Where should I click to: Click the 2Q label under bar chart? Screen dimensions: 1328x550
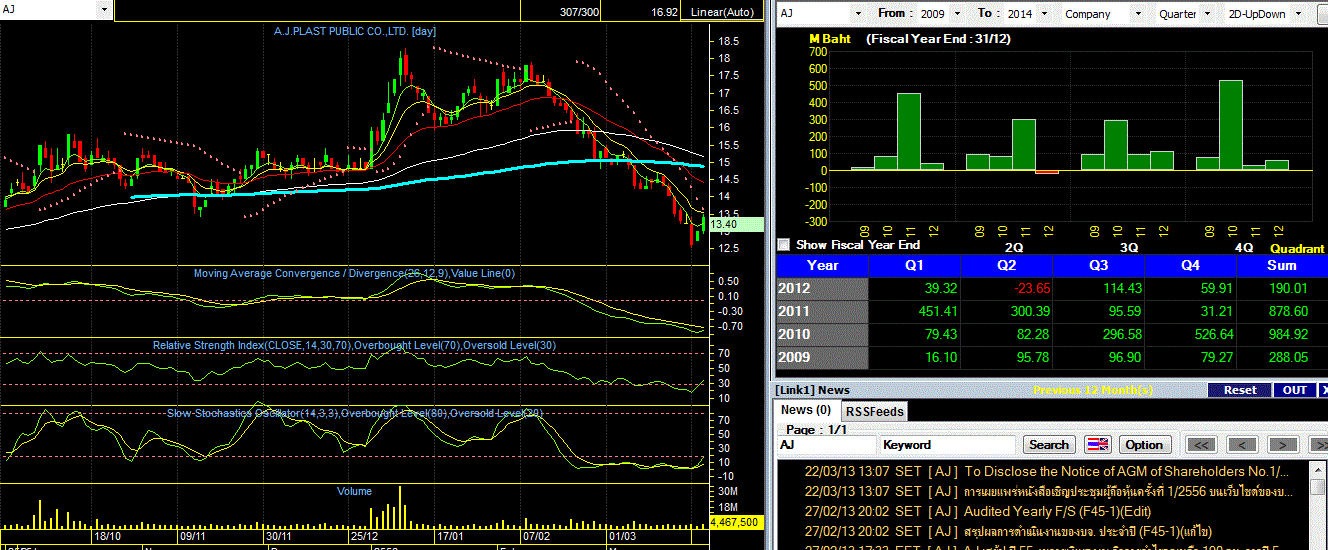click(1013, 247)
